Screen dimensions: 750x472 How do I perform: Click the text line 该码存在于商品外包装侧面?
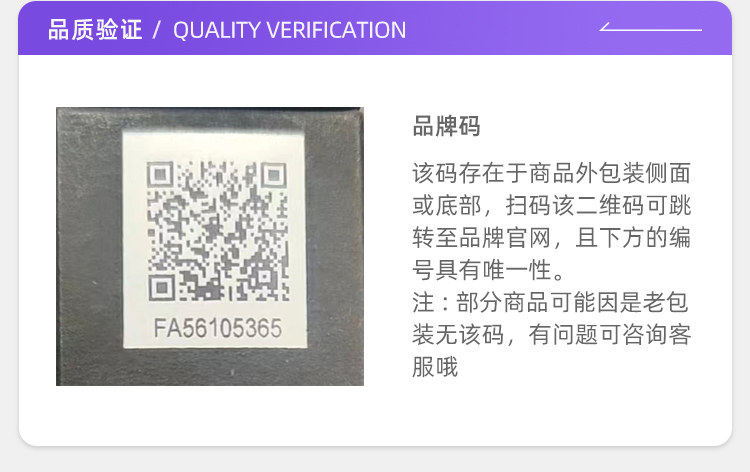pos(551,173)
